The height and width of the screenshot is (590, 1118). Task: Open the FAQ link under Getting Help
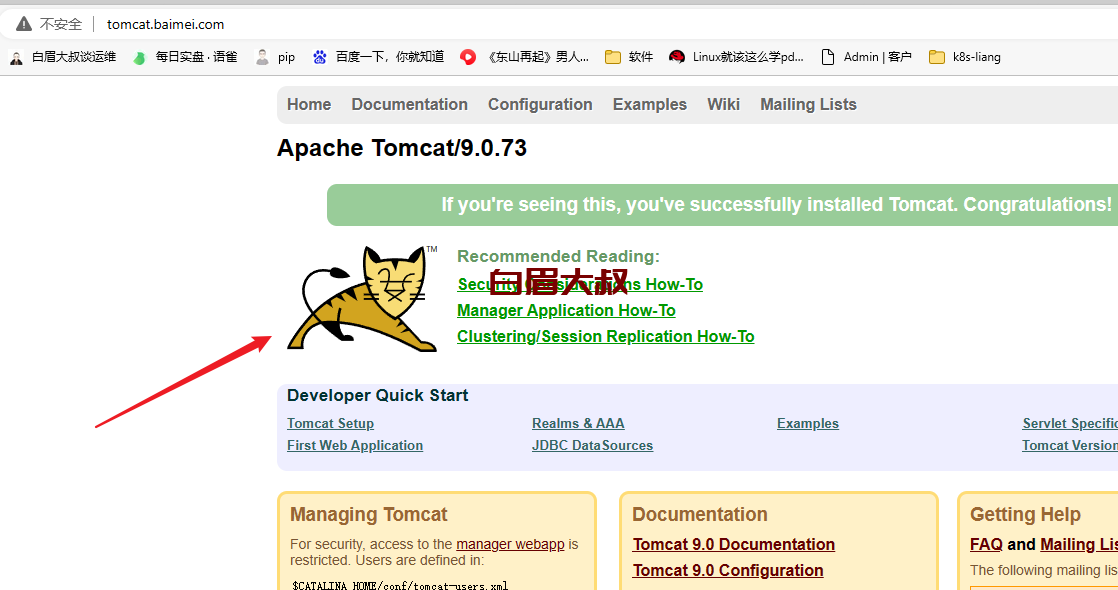pyautogui.click(x=986, y=544)
